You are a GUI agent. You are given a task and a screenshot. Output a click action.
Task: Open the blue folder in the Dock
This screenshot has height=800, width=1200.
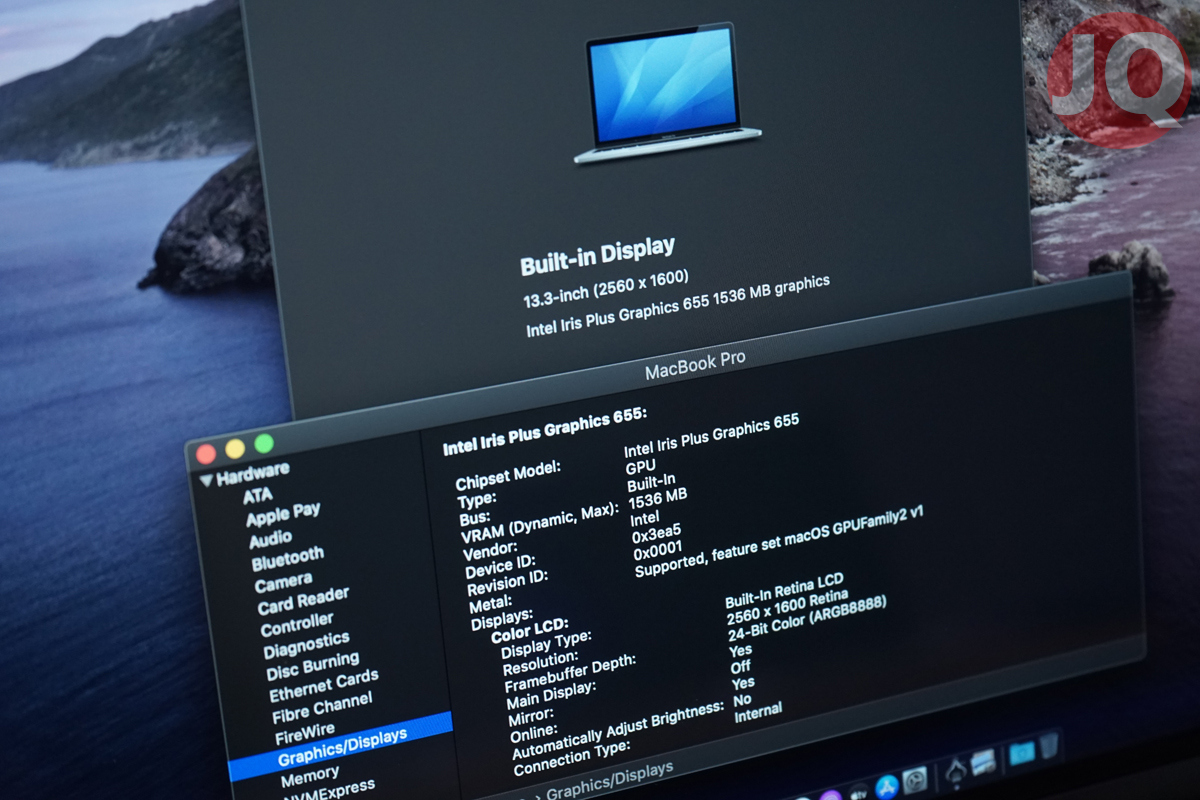1022,752
